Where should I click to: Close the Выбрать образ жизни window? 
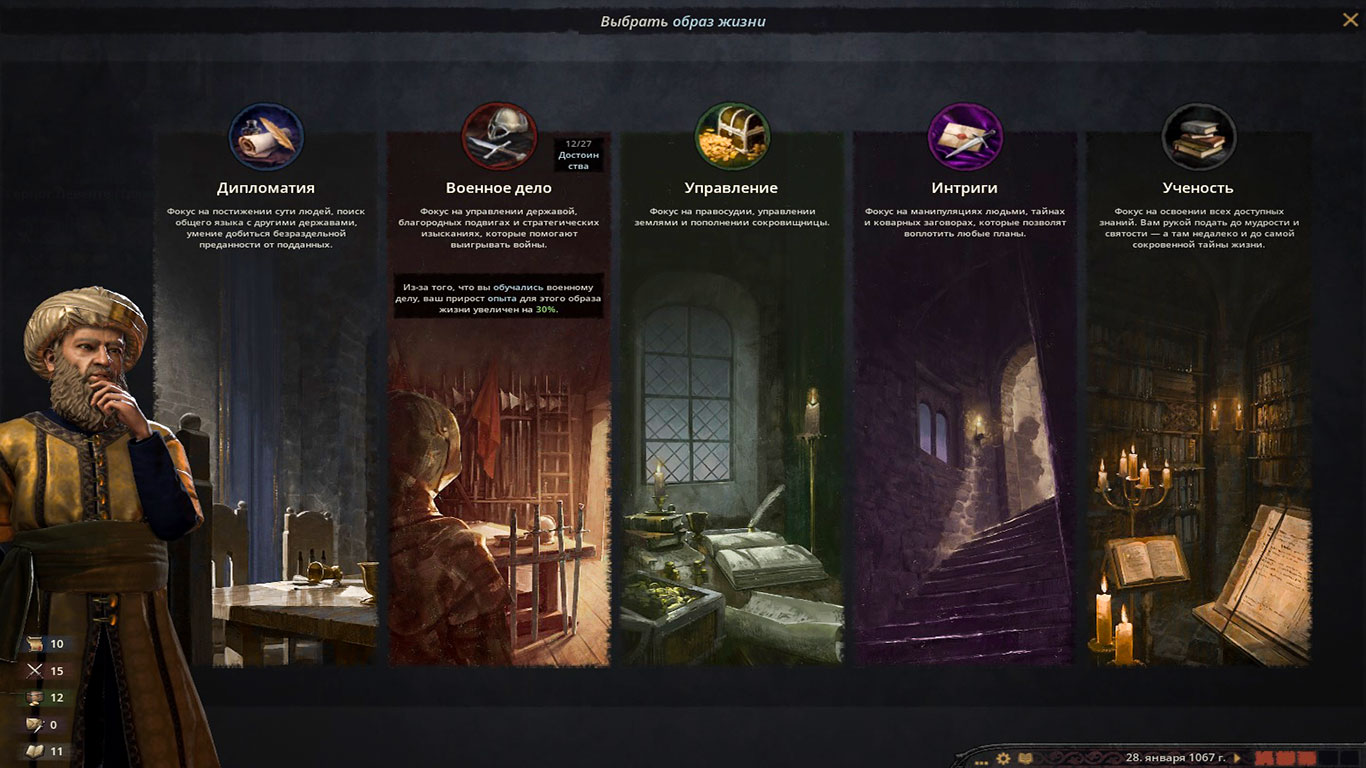(1349, 19)
